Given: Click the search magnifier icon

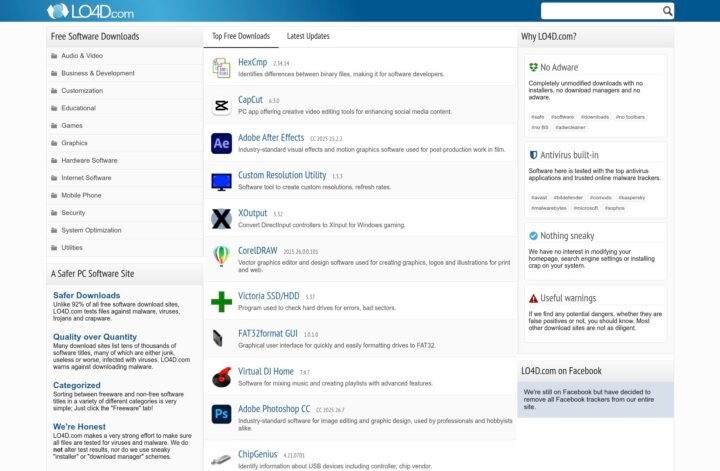Looking at the screenshot, I should pyautogui.click(x=667, y=11).
